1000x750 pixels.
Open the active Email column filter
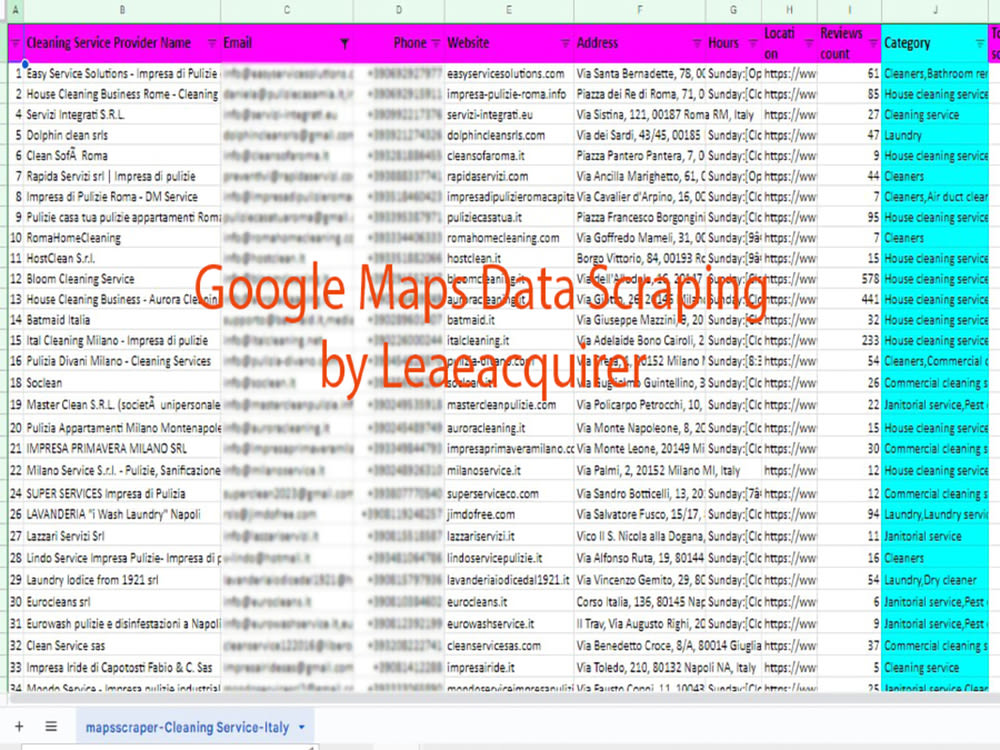click(344, 43)
